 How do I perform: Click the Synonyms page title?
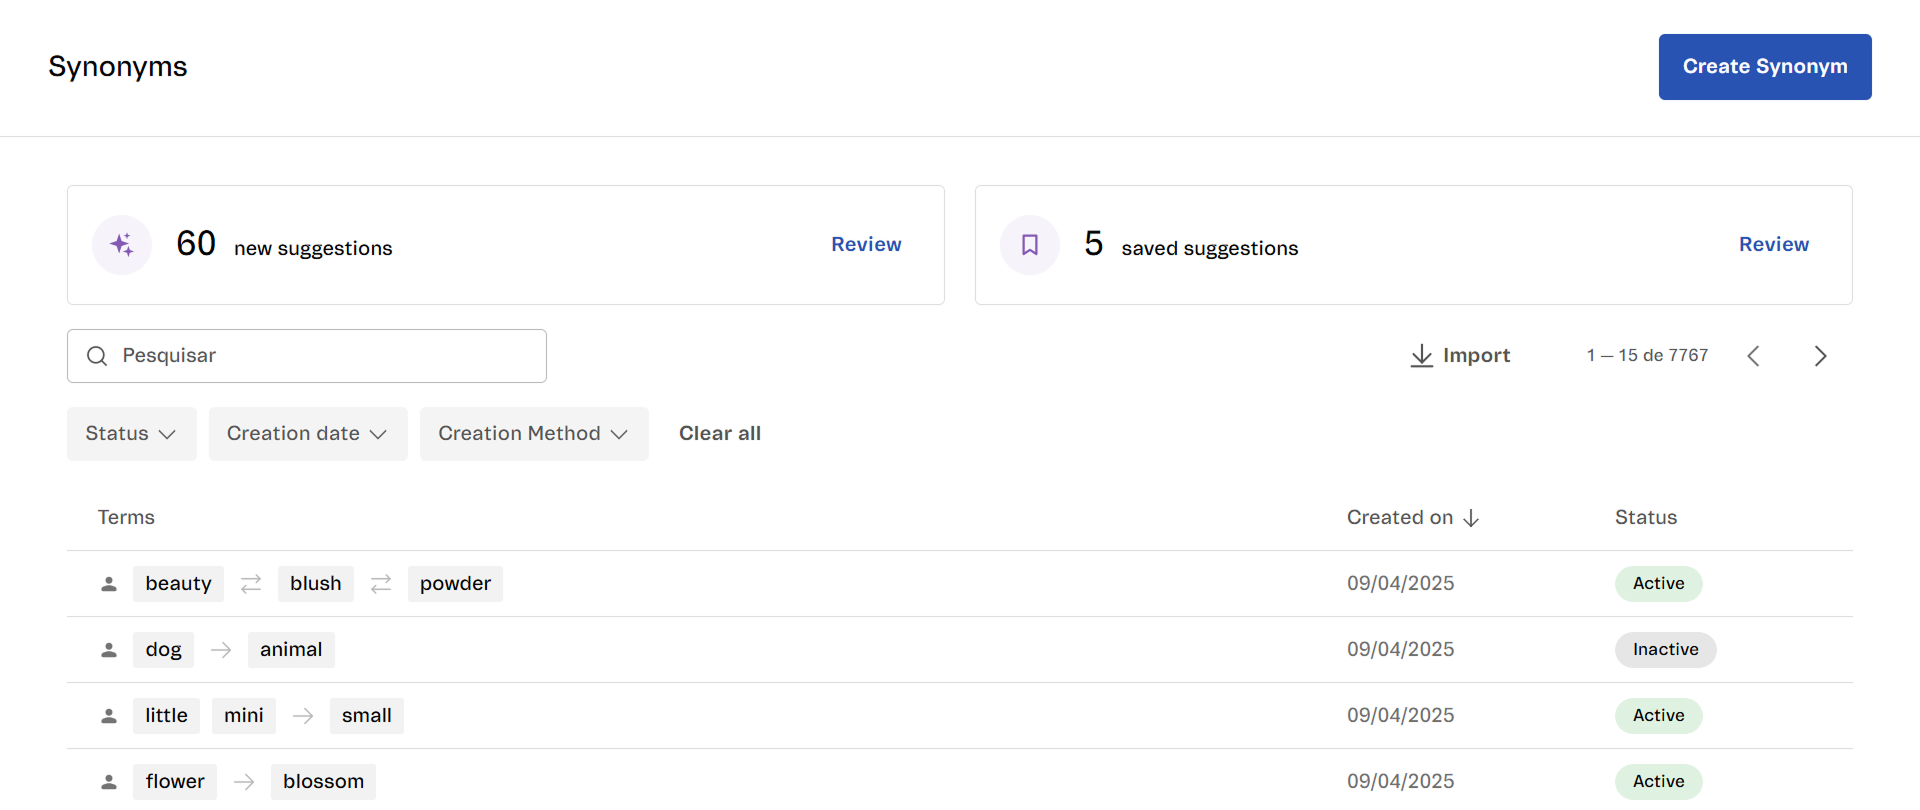click(x=118, y=67)
